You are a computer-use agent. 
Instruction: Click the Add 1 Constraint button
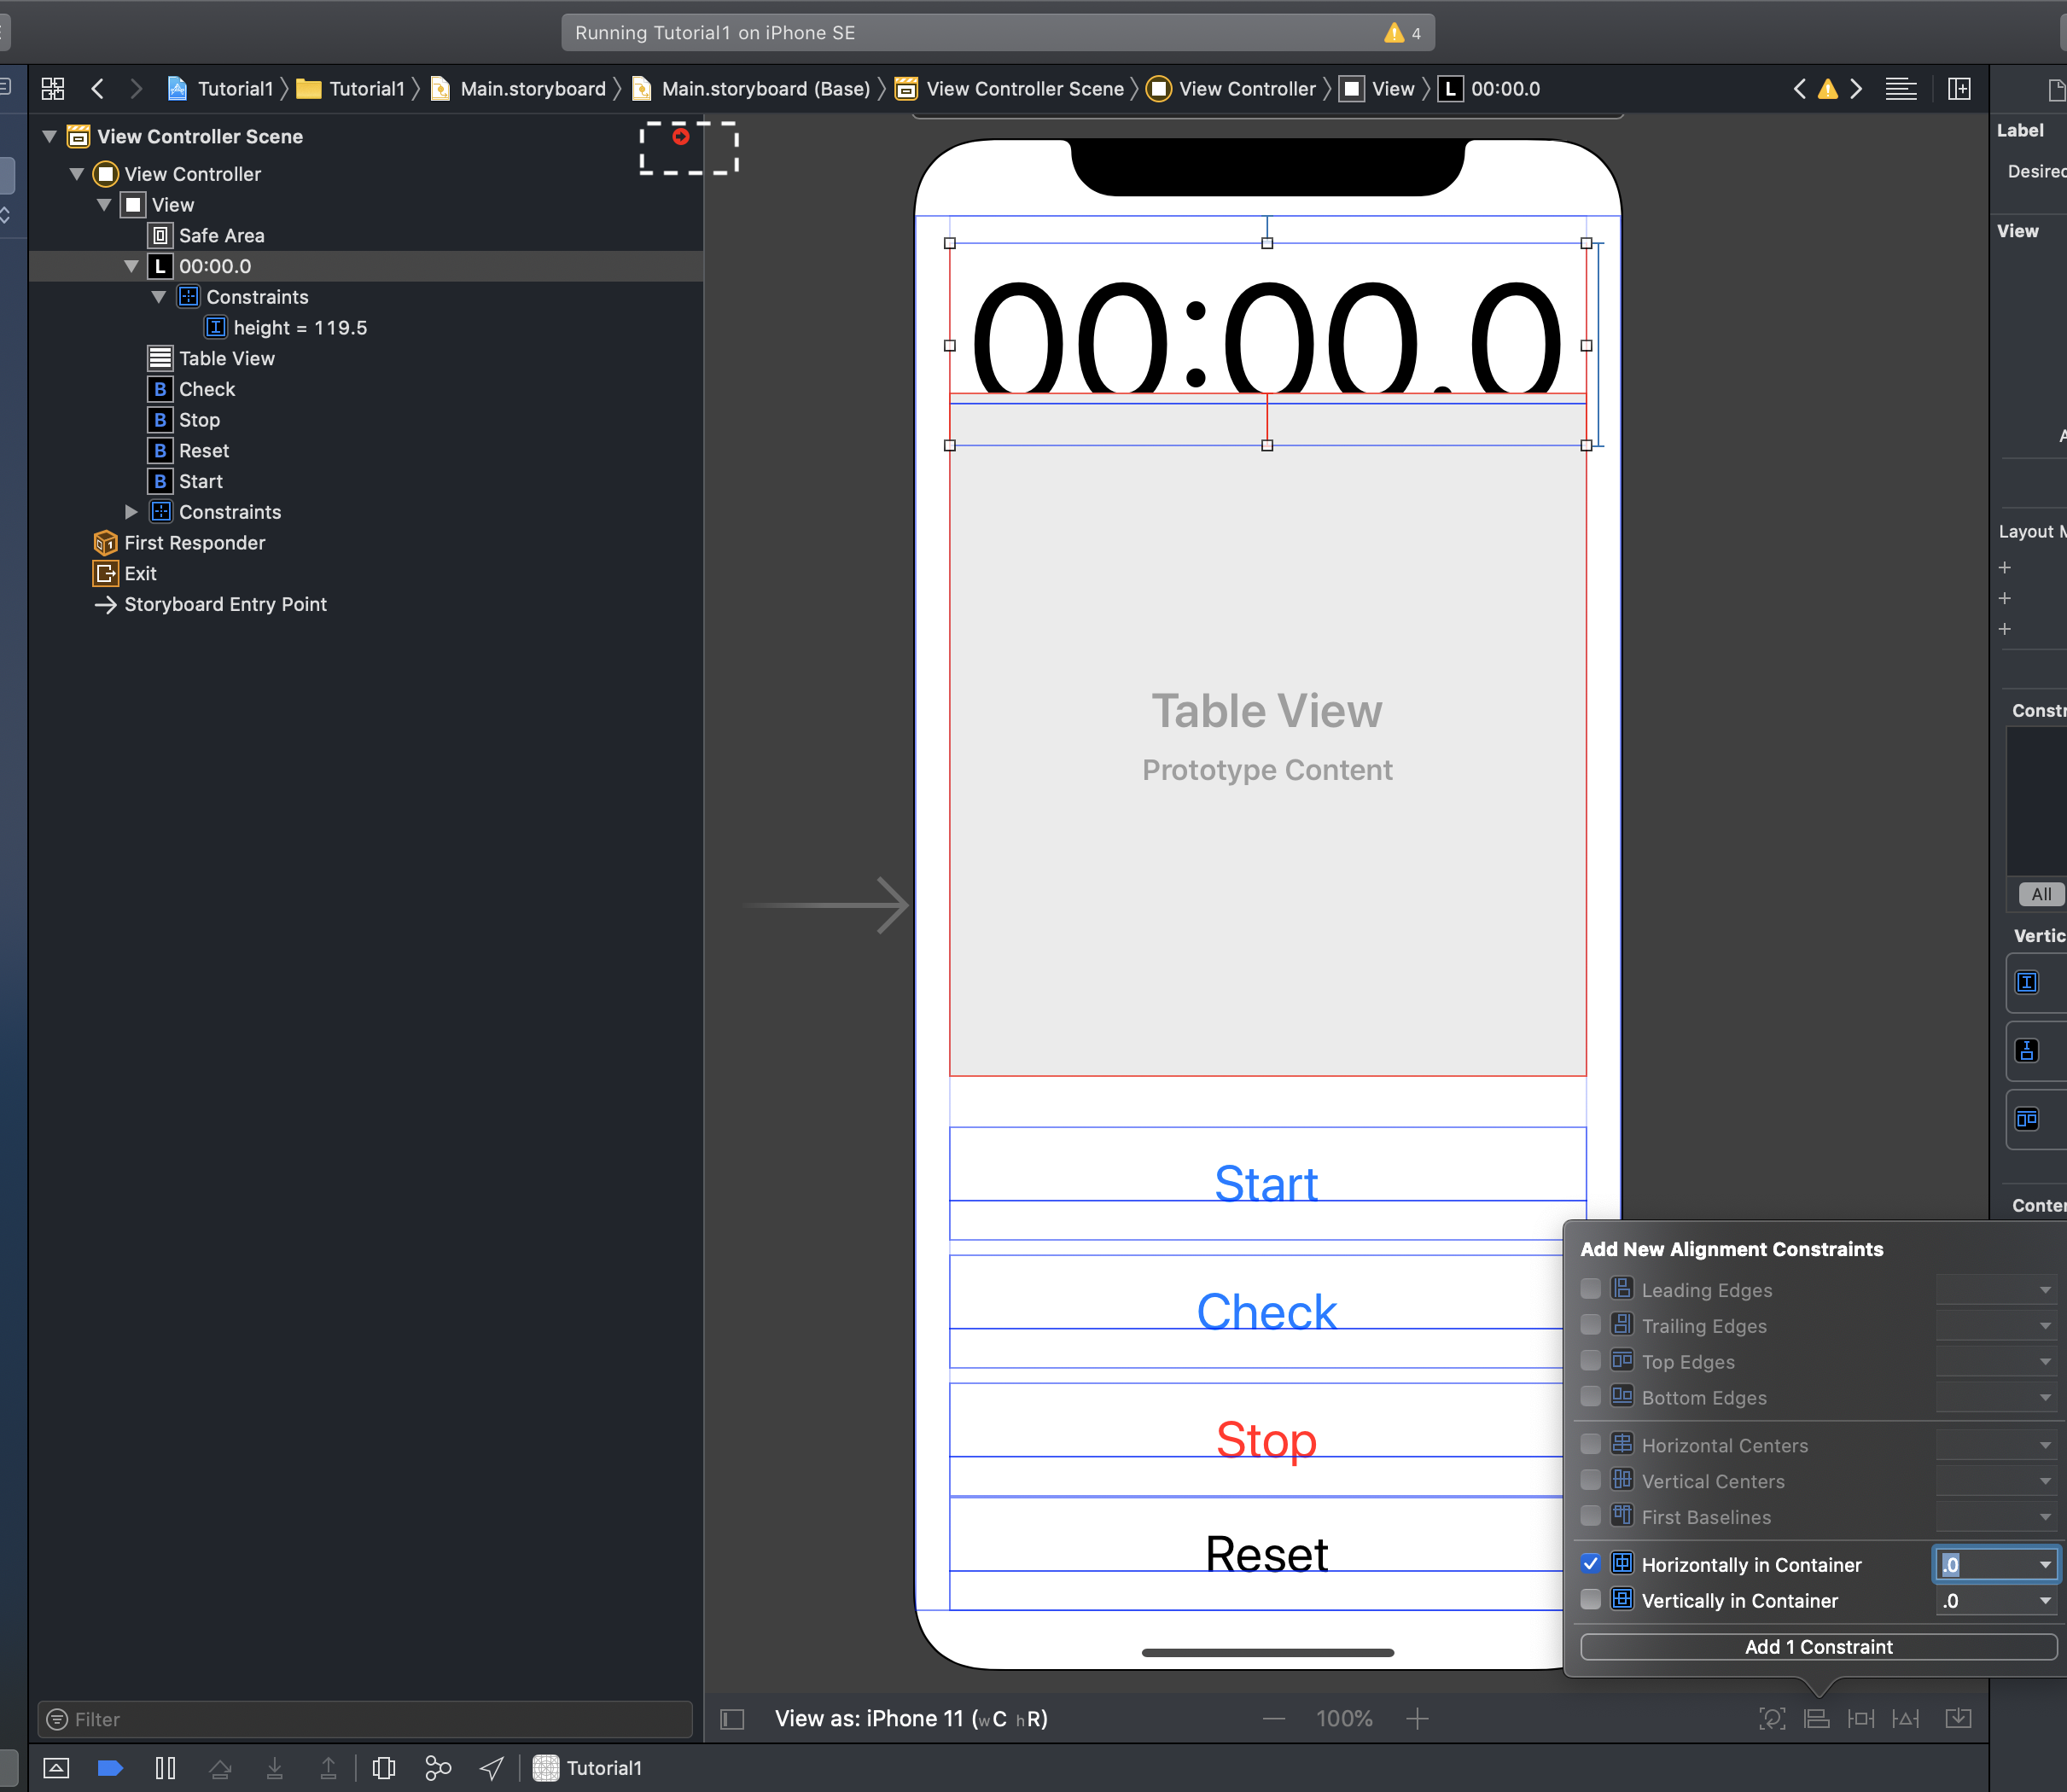click(x=1817, y=1646)
